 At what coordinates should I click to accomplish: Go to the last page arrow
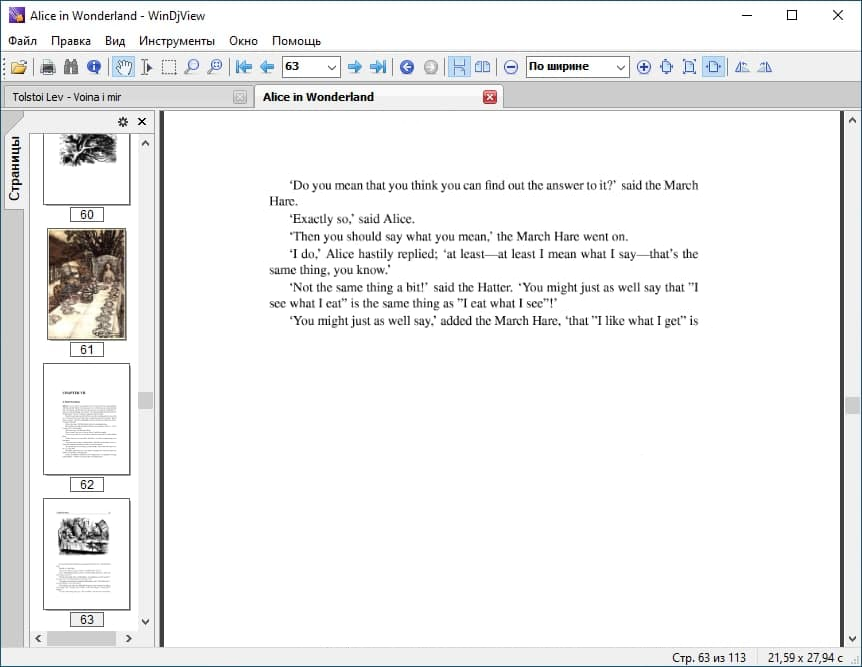coord(378,67)
